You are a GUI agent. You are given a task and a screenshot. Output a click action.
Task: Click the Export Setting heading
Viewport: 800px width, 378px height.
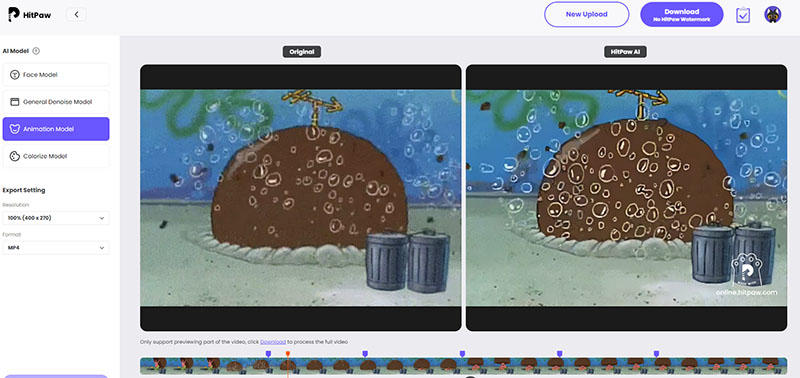[x=24, y=190]
